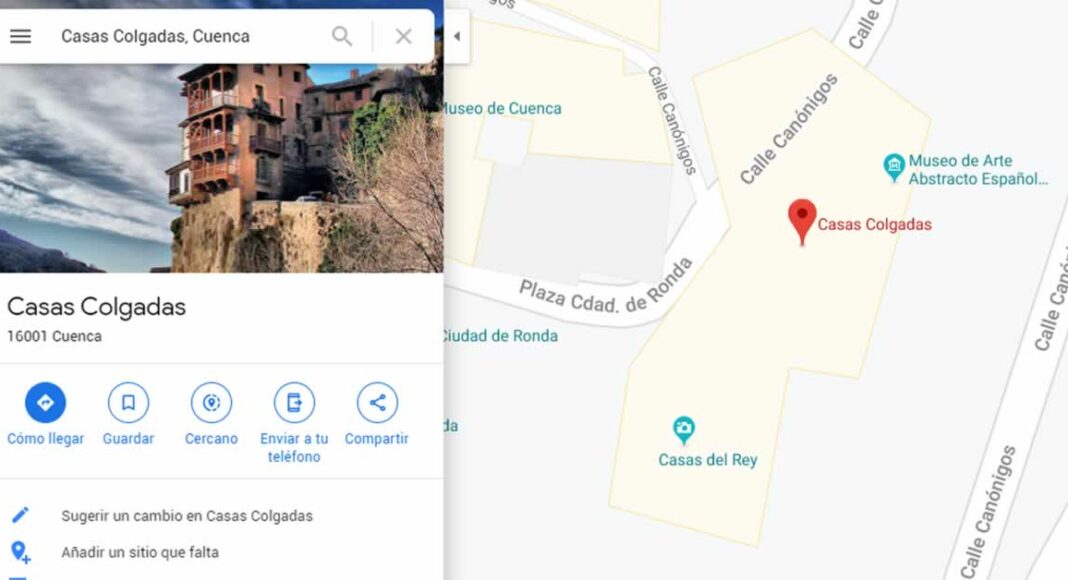This screenshot has width=1068, height=580.
Task: Share location with the Compartir icon
Action: pos(377,402)
